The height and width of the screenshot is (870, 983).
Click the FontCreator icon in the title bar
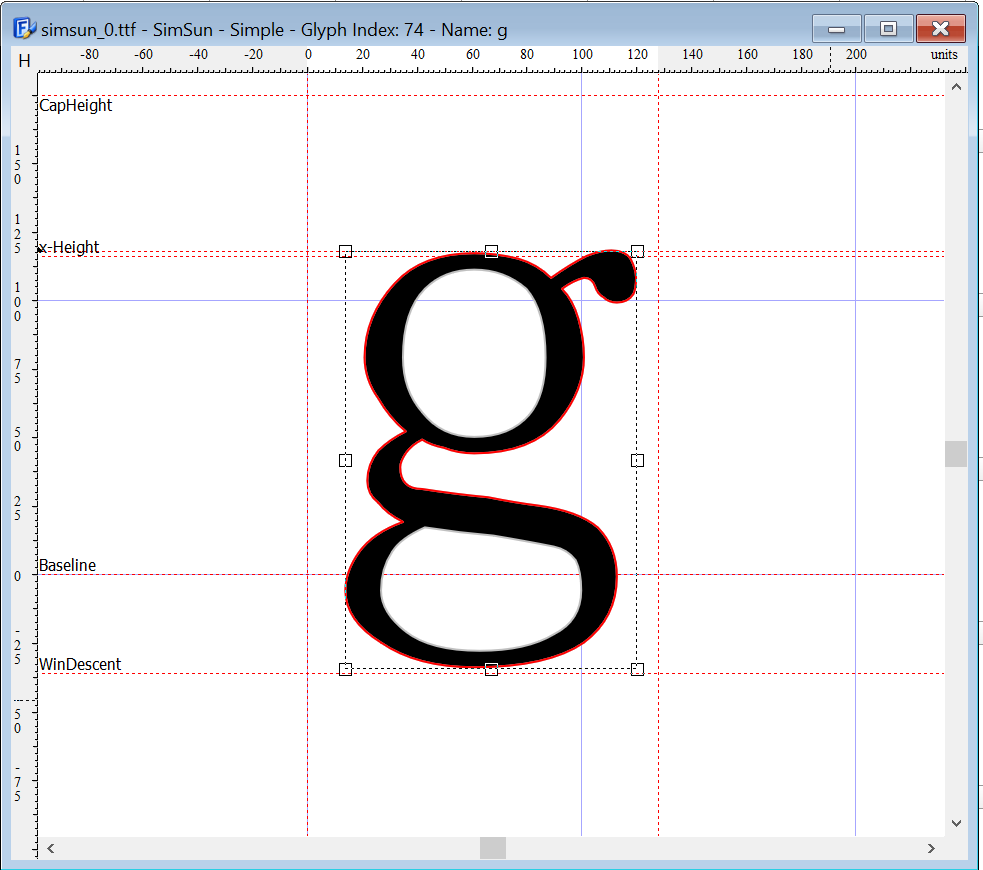[24, 28]
